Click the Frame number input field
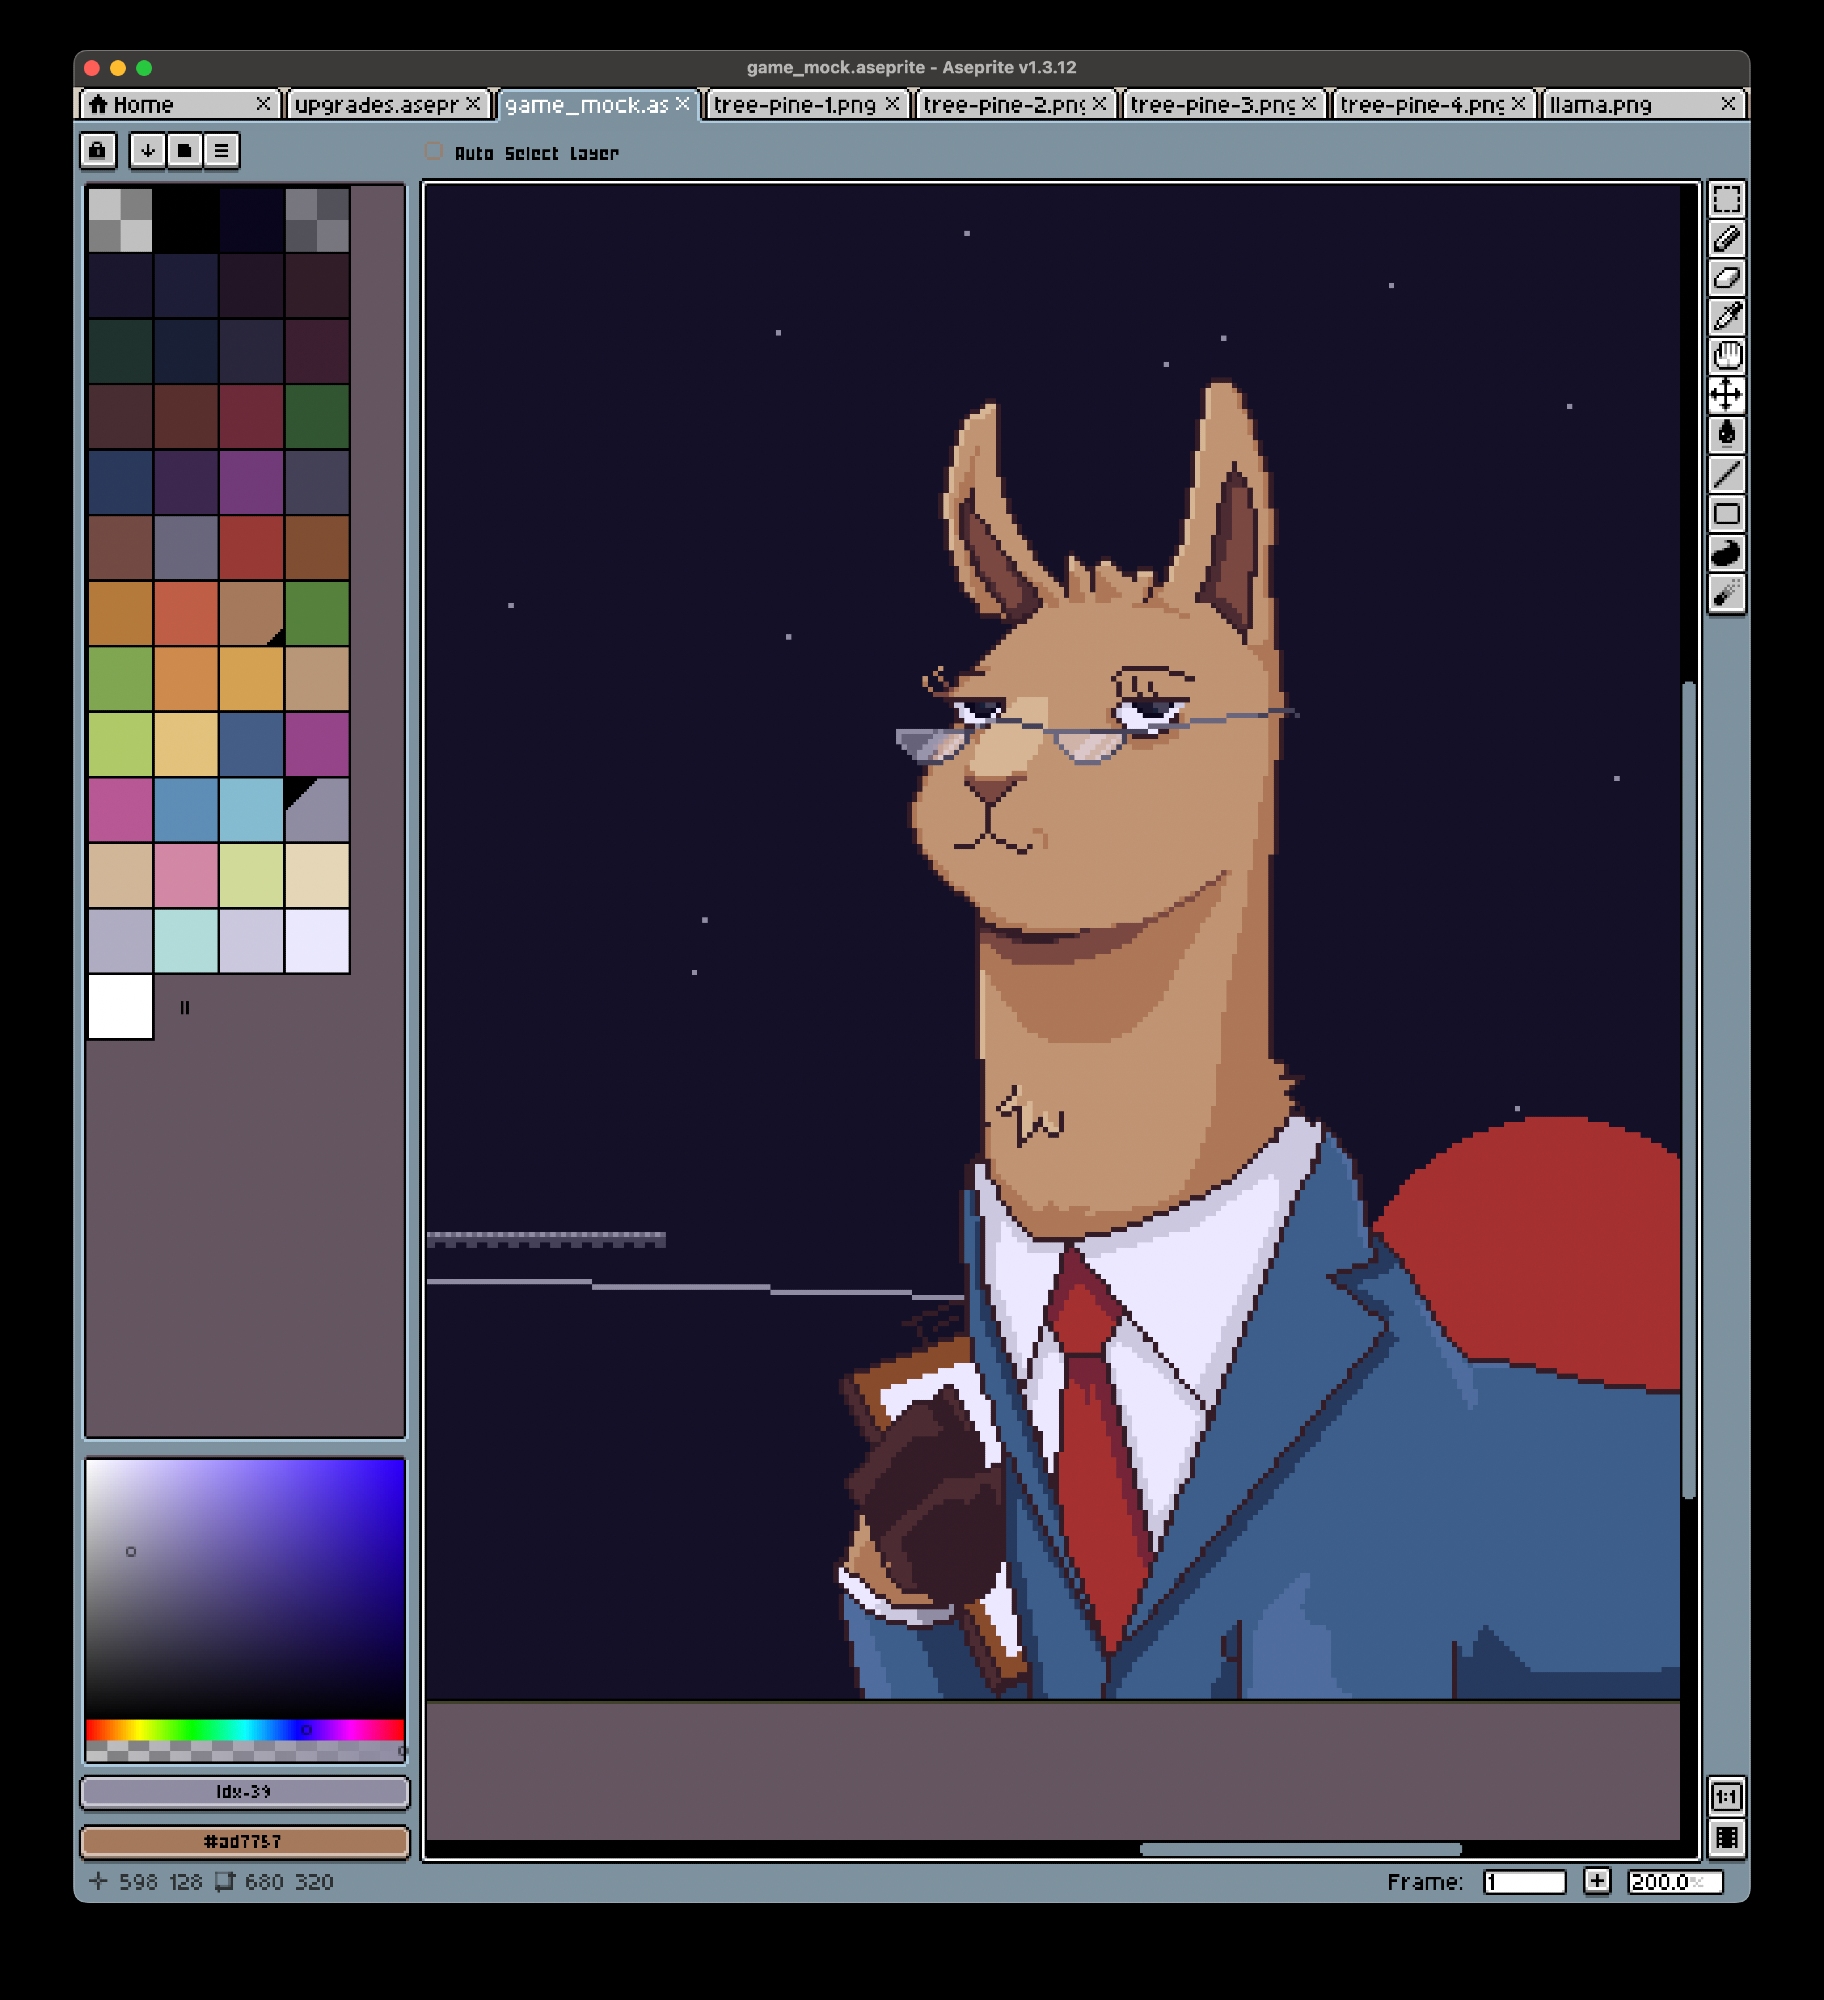The height and width of the screenshot is (2000, 1824). [1523, 1882]
